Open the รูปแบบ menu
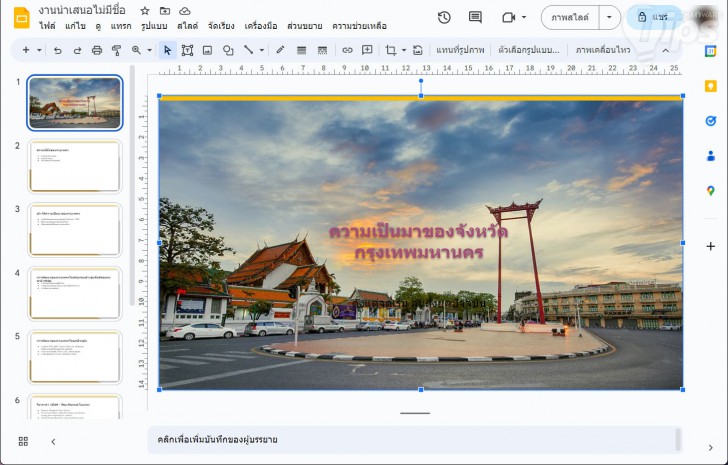This screenshot has width=728, height=465. [154, 26]
